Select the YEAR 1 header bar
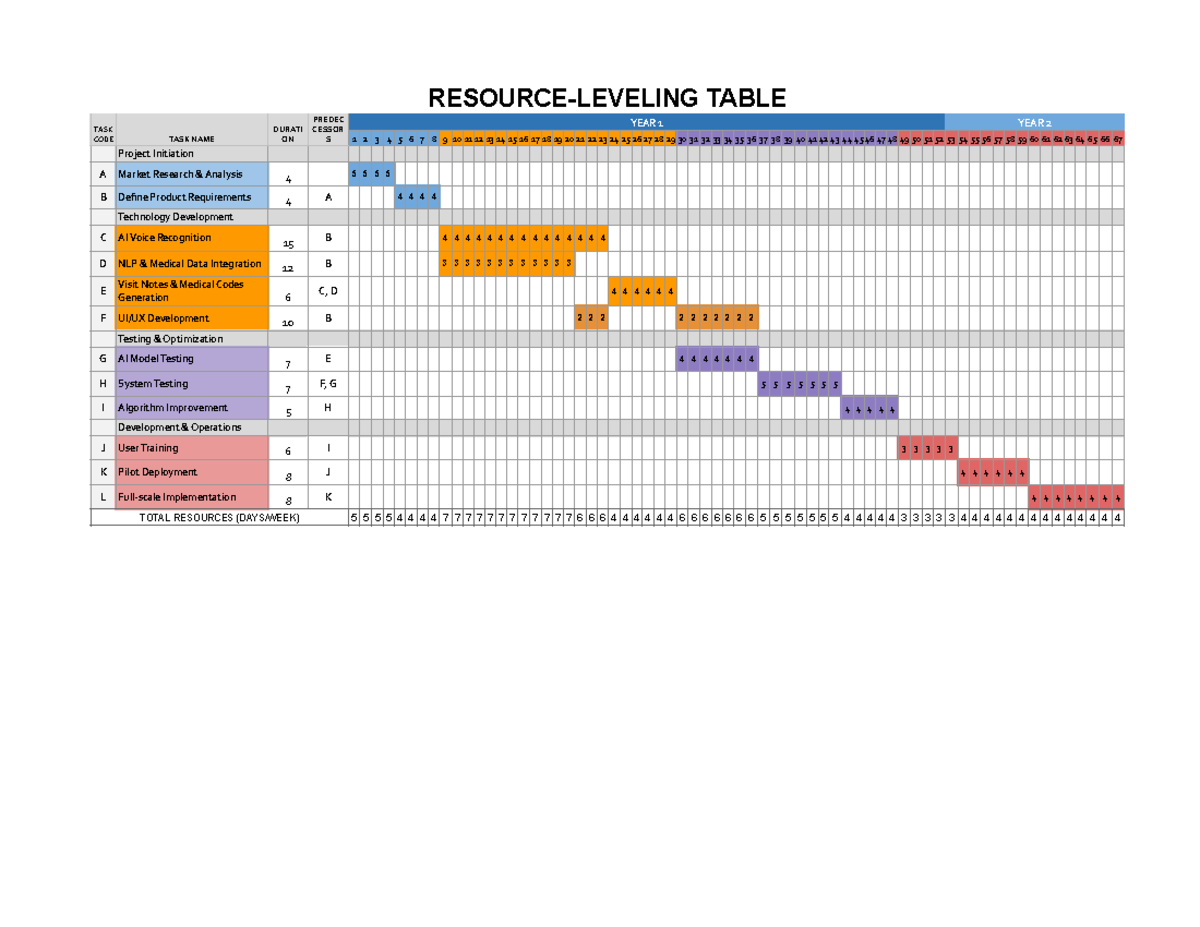 point(646,122)
